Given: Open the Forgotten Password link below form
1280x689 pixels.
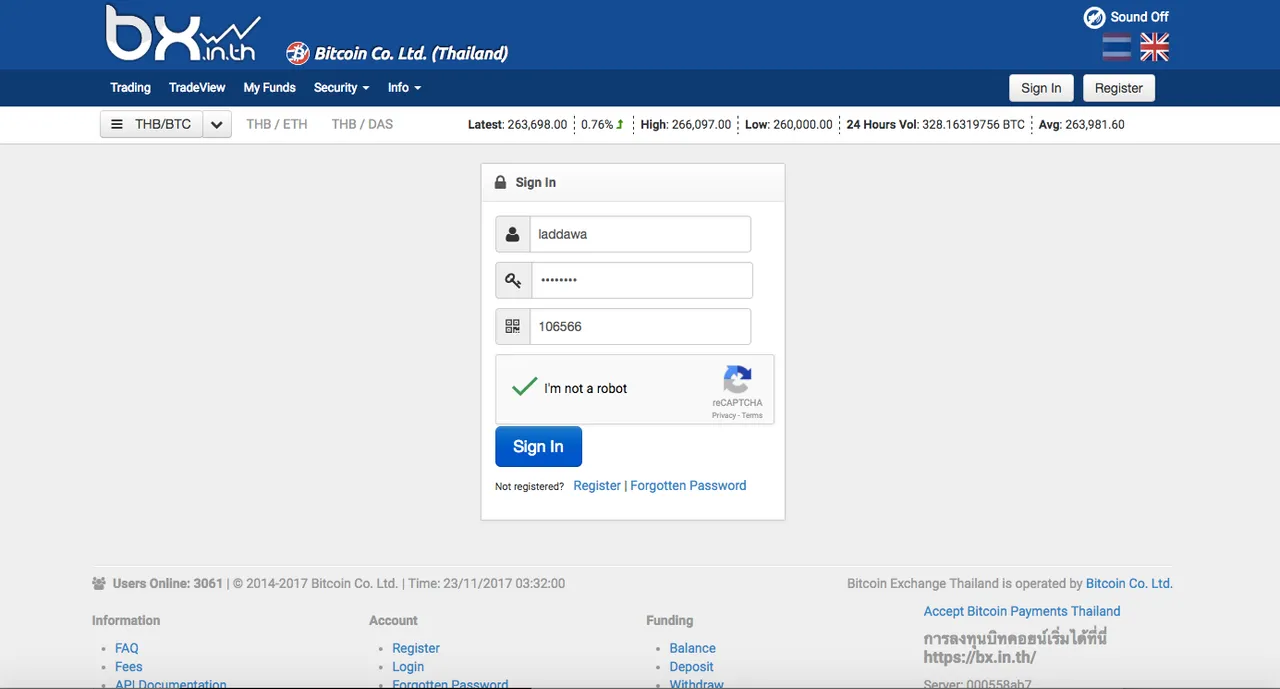Looking at the screenshot, I should (x=688, y=485).
